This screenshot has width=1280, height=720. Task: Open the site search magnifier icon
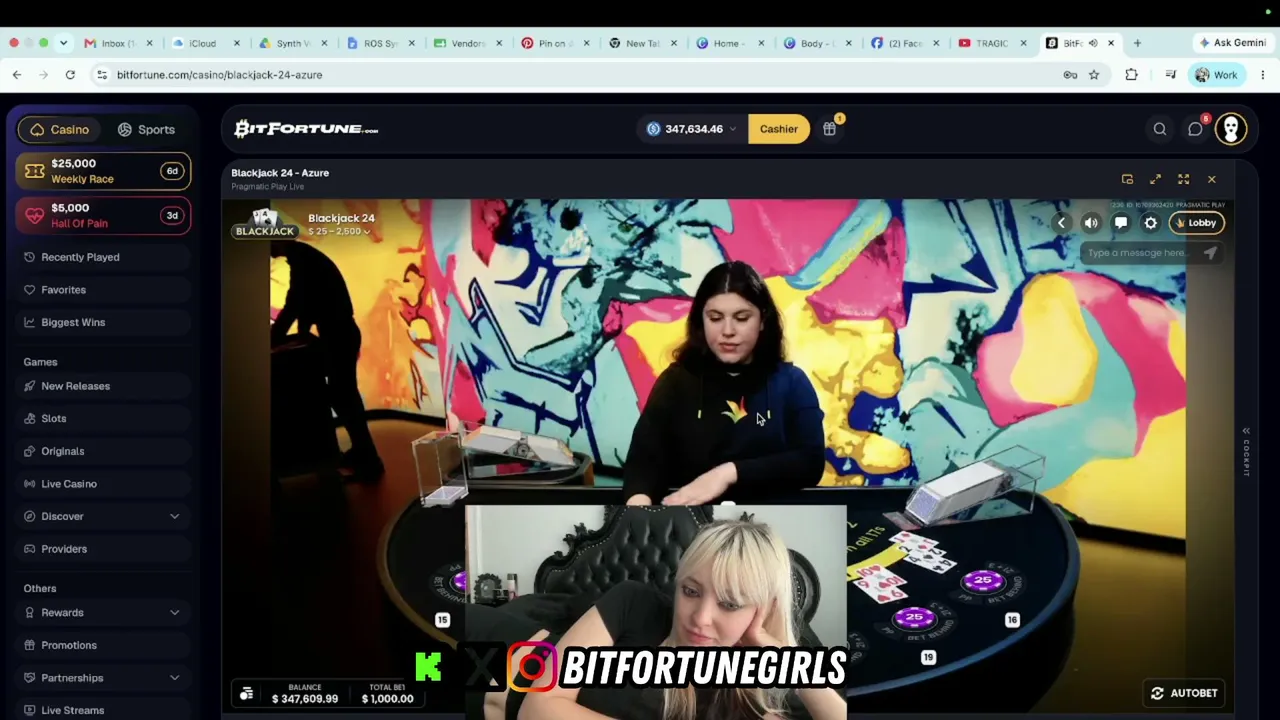(x=1160, y=129)
